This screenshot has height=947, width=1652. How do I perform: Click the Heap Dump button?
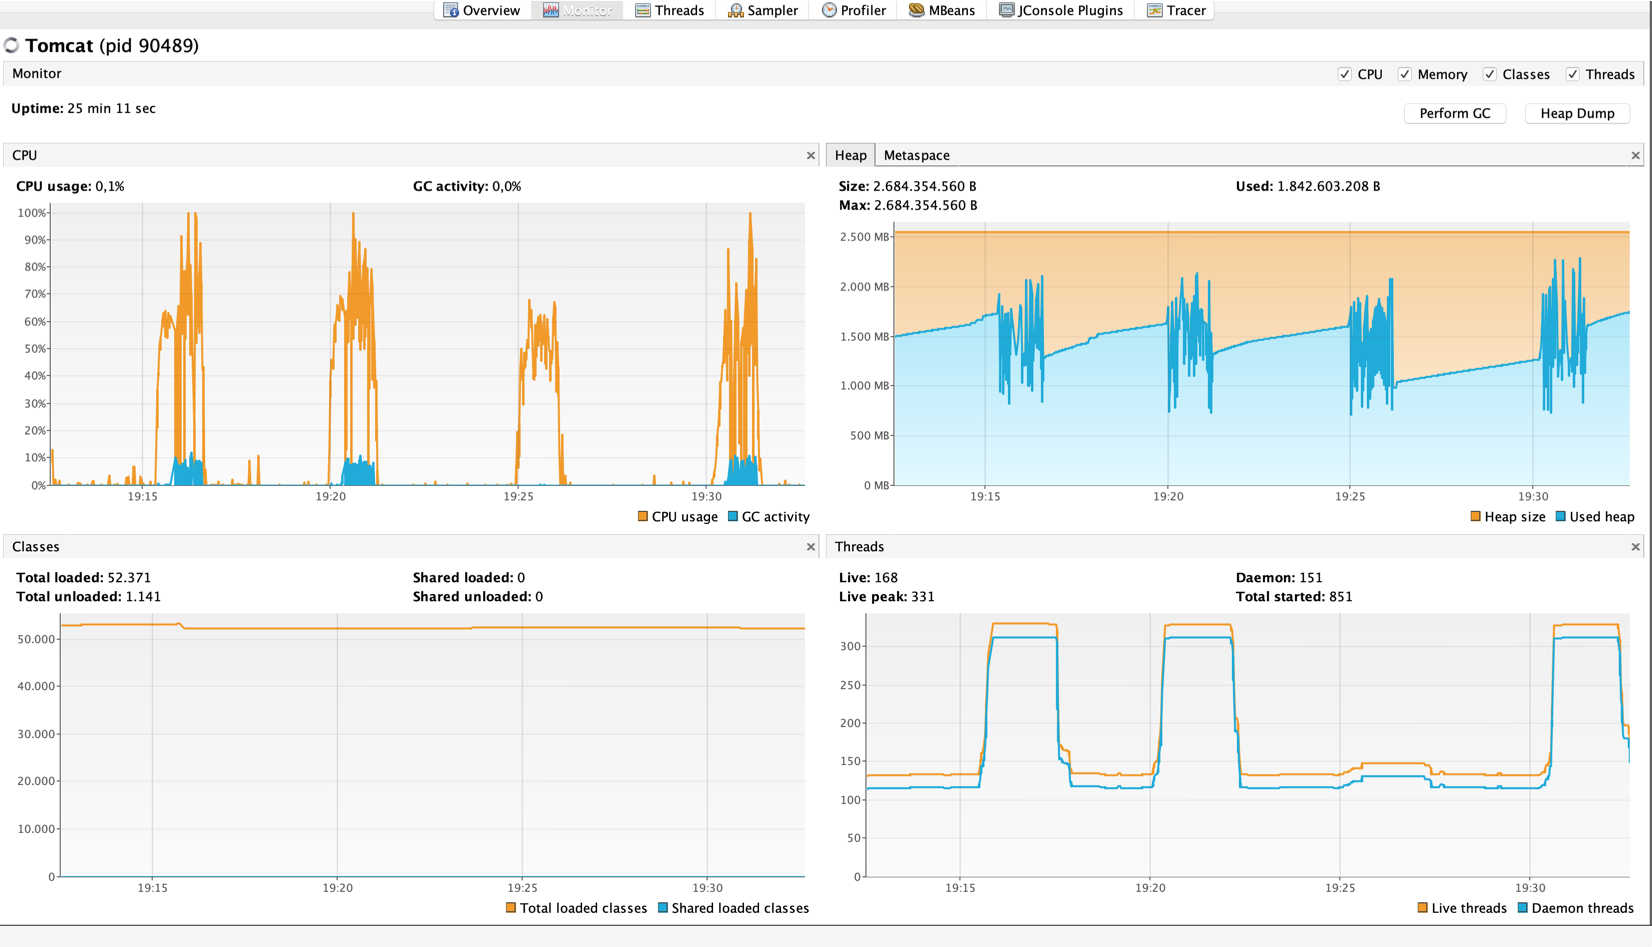[x=1577, y=113]
